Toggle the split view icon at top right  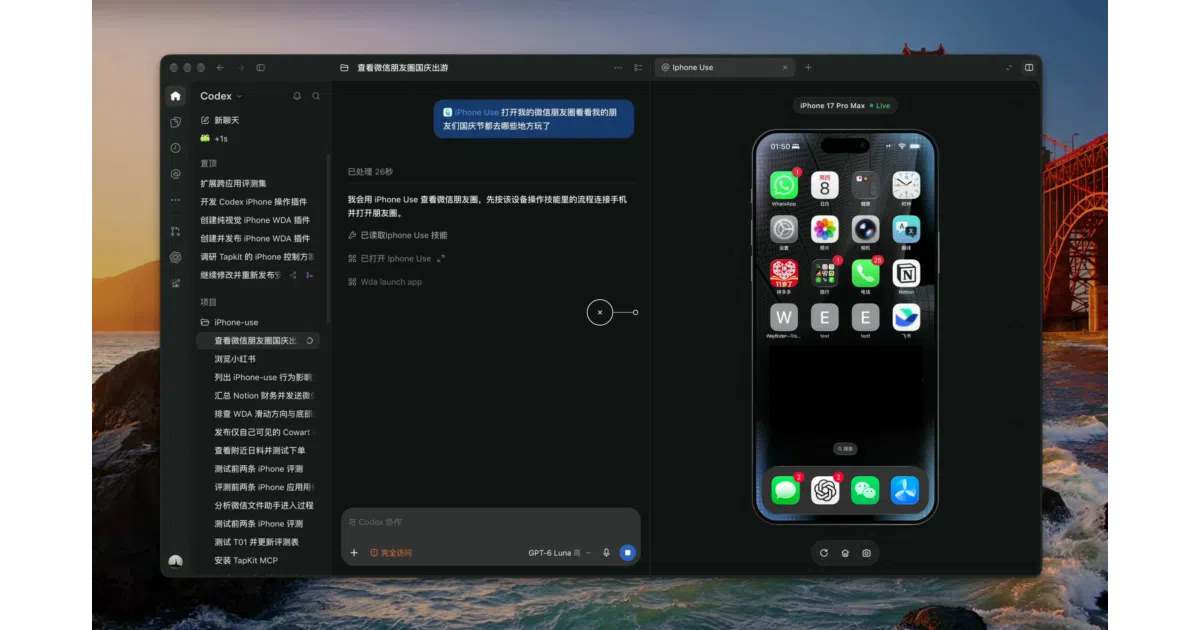[x=1029, y=68]
